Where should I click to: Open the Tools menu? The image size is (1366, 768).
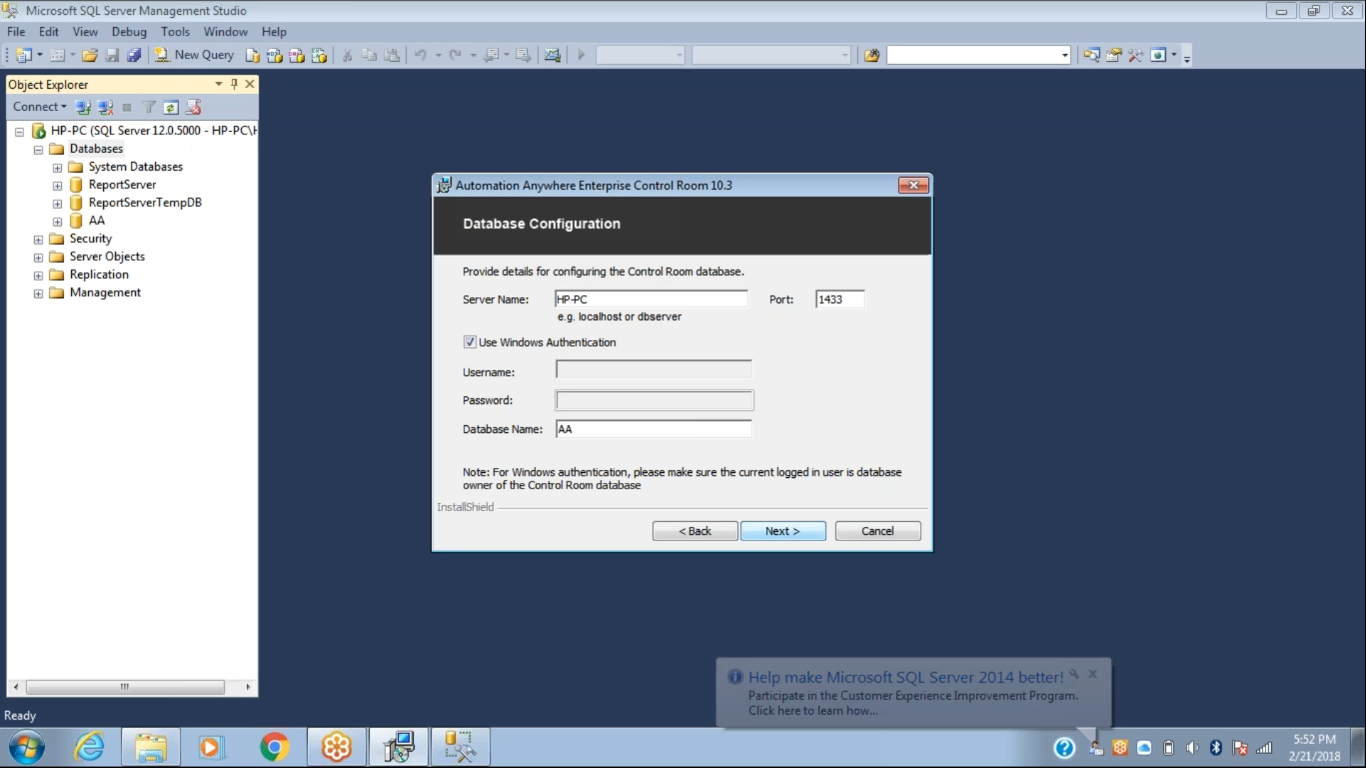coord(175,32)
